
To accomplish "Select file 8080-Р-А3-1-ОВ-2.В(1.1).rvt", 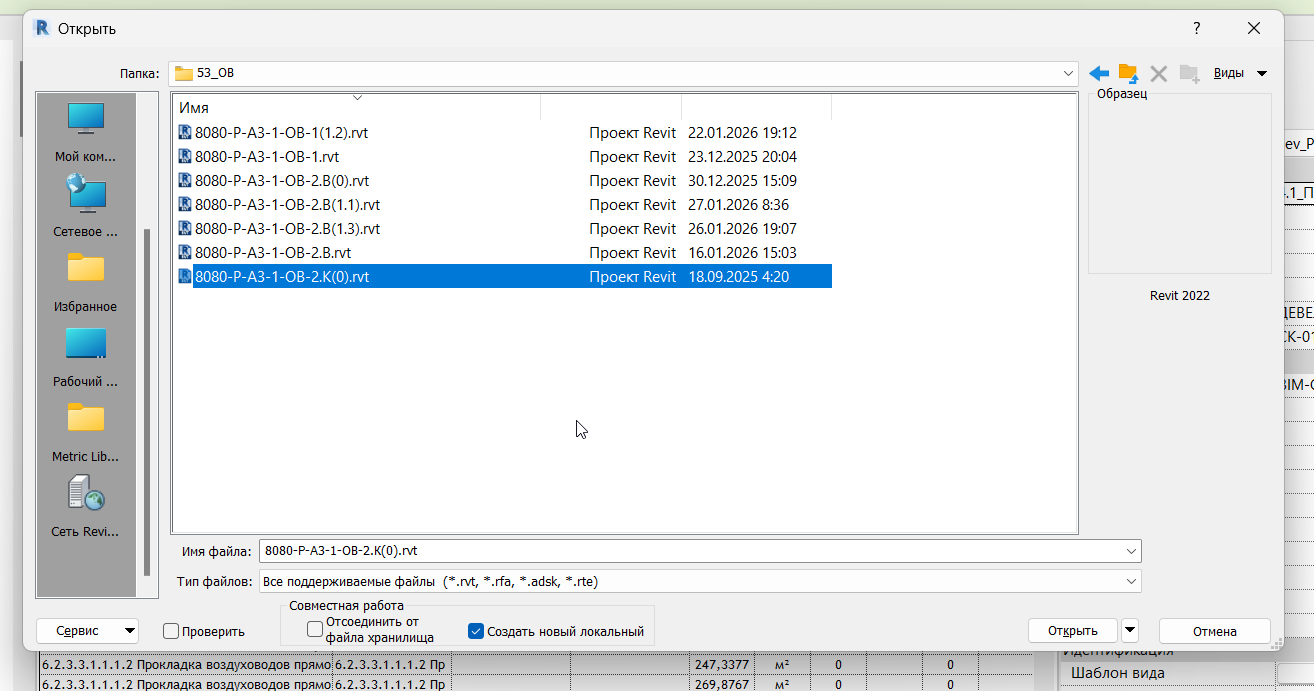I will coord(287,204).
